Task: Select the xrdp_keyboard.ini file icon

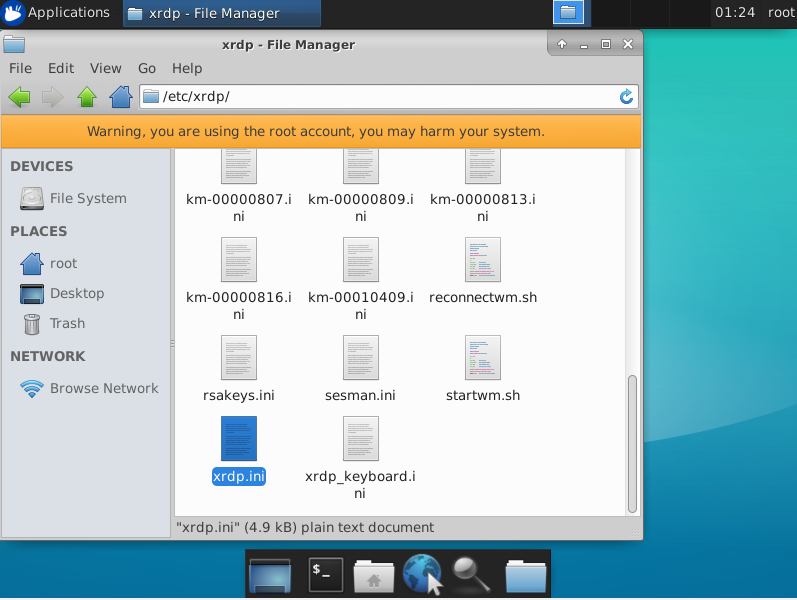Action: click(x=361, y=438)
